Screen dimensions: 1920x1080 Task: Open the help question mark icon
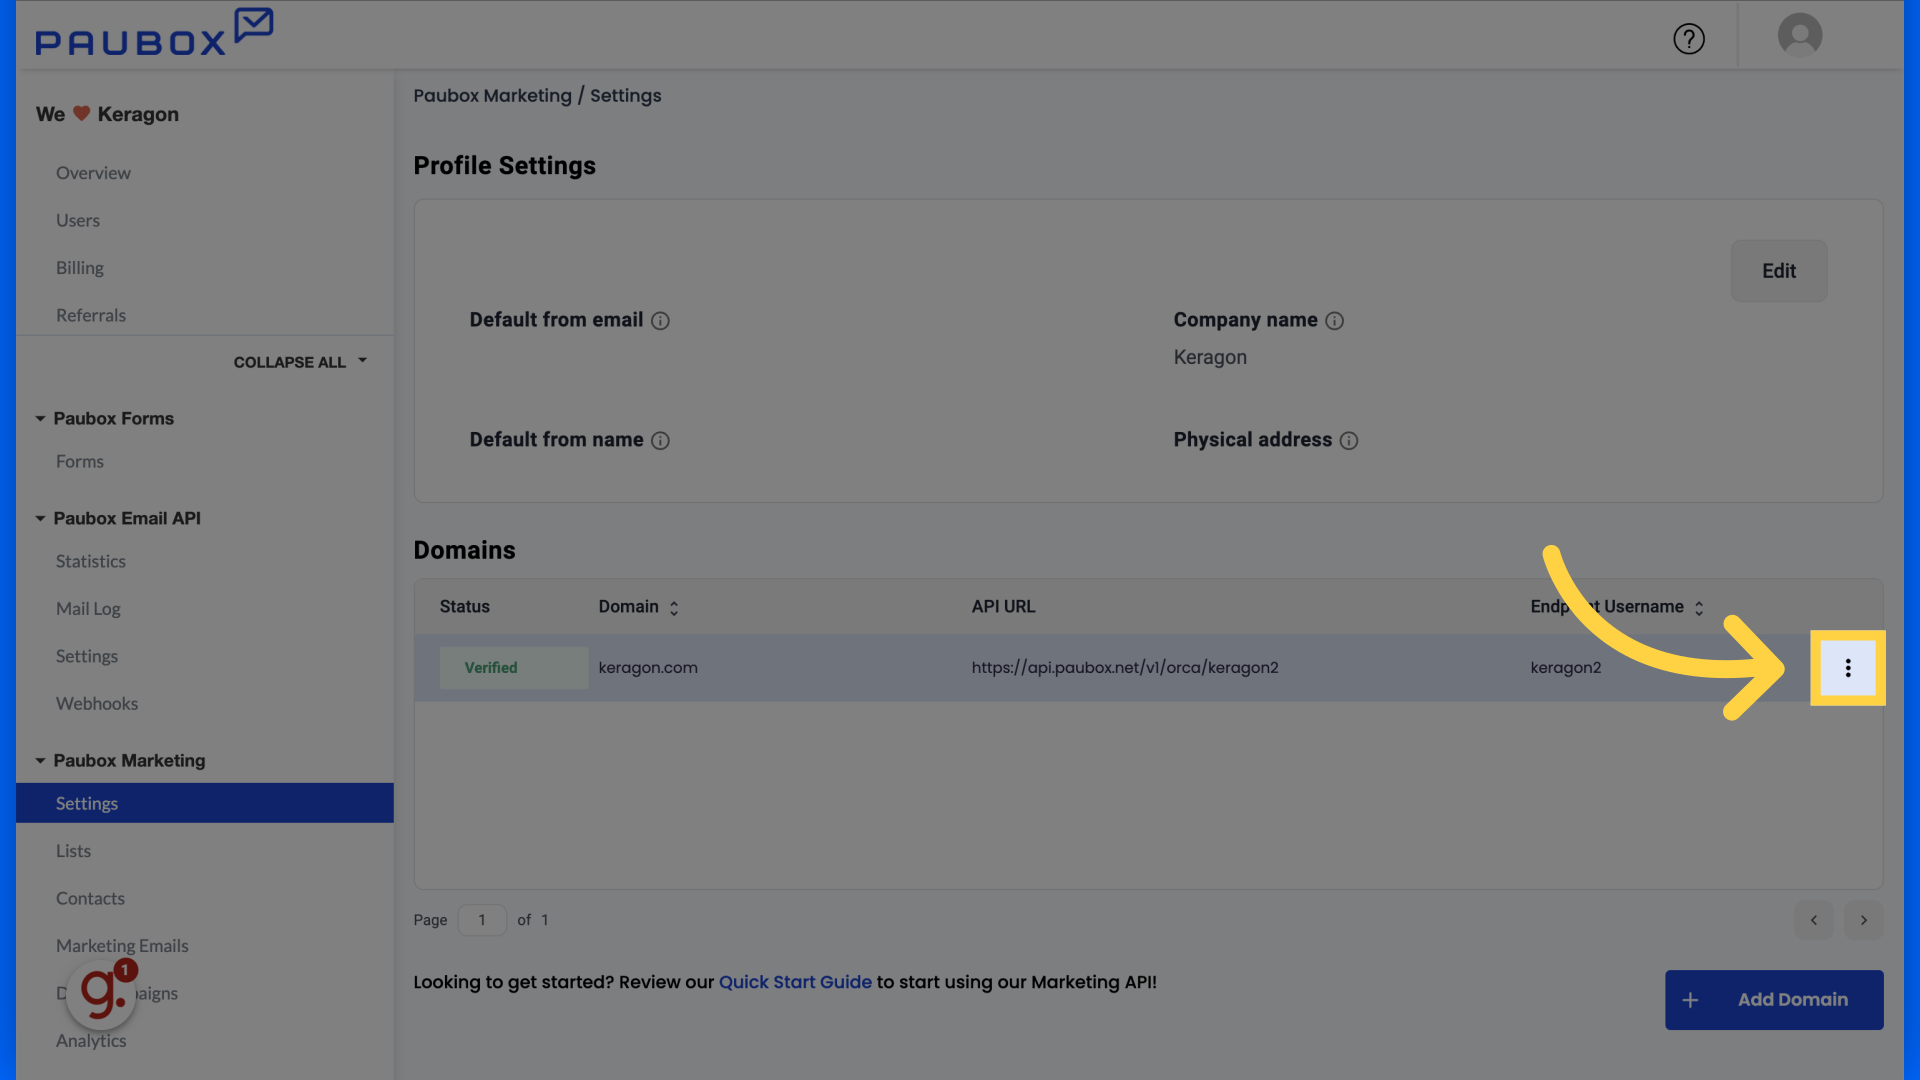1689,39
